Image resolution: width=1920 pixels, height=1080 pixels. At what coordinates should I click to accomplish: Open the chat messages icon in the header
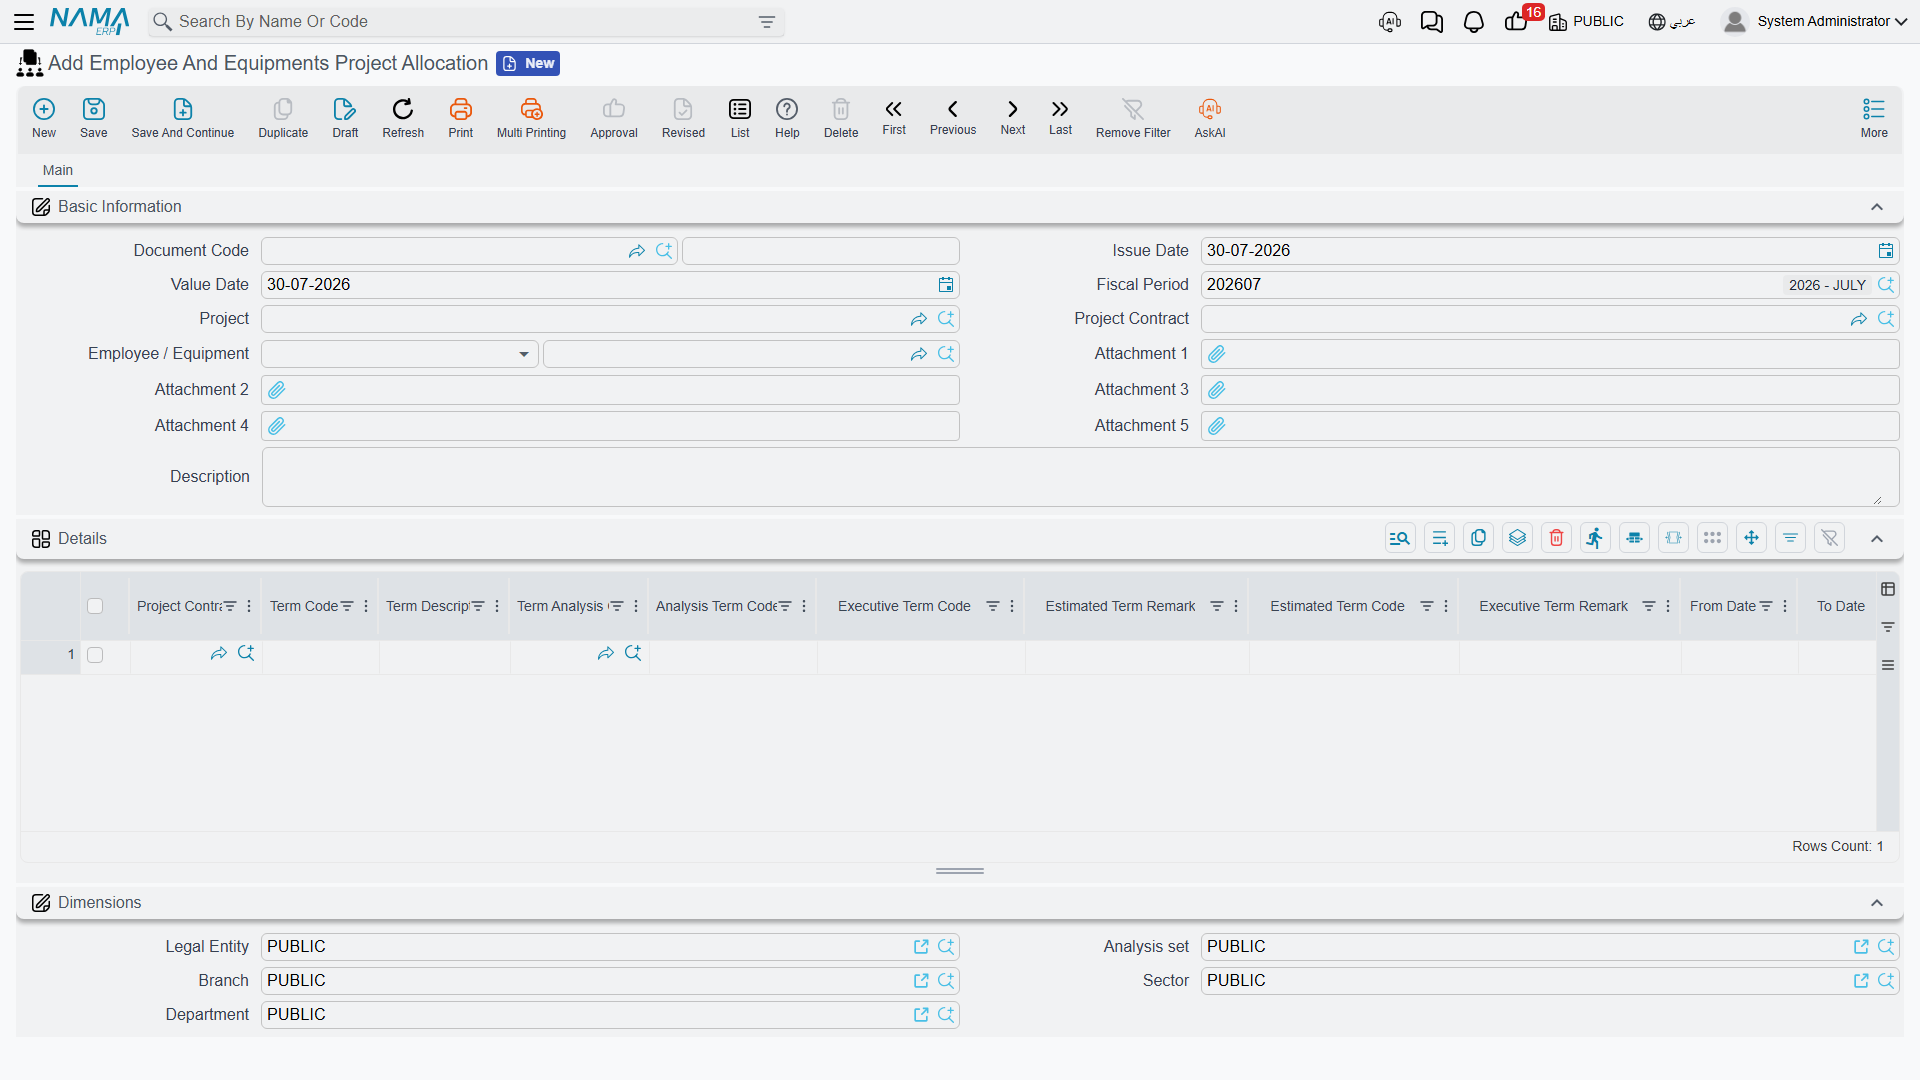click(x=1431, y=22)
